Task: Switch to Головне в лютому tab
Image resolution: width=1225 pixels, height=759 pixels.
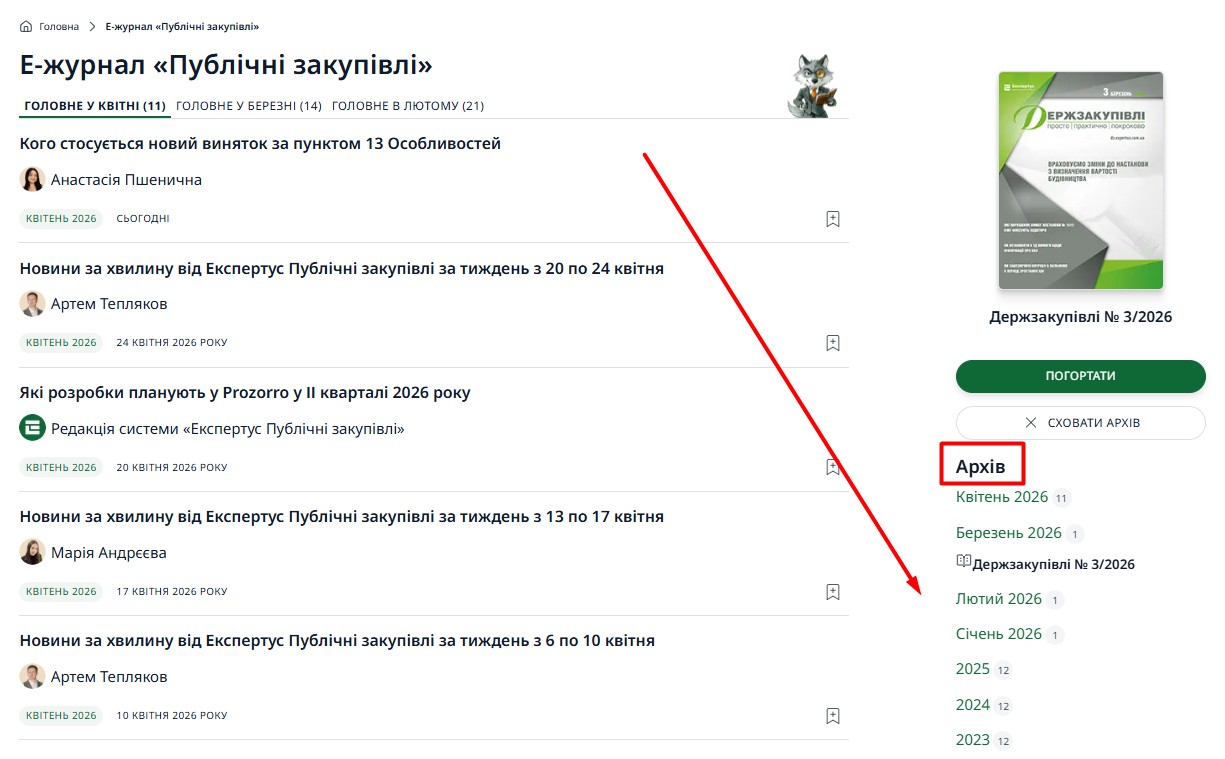Action: pyautogui.click(x=408, y=106)
